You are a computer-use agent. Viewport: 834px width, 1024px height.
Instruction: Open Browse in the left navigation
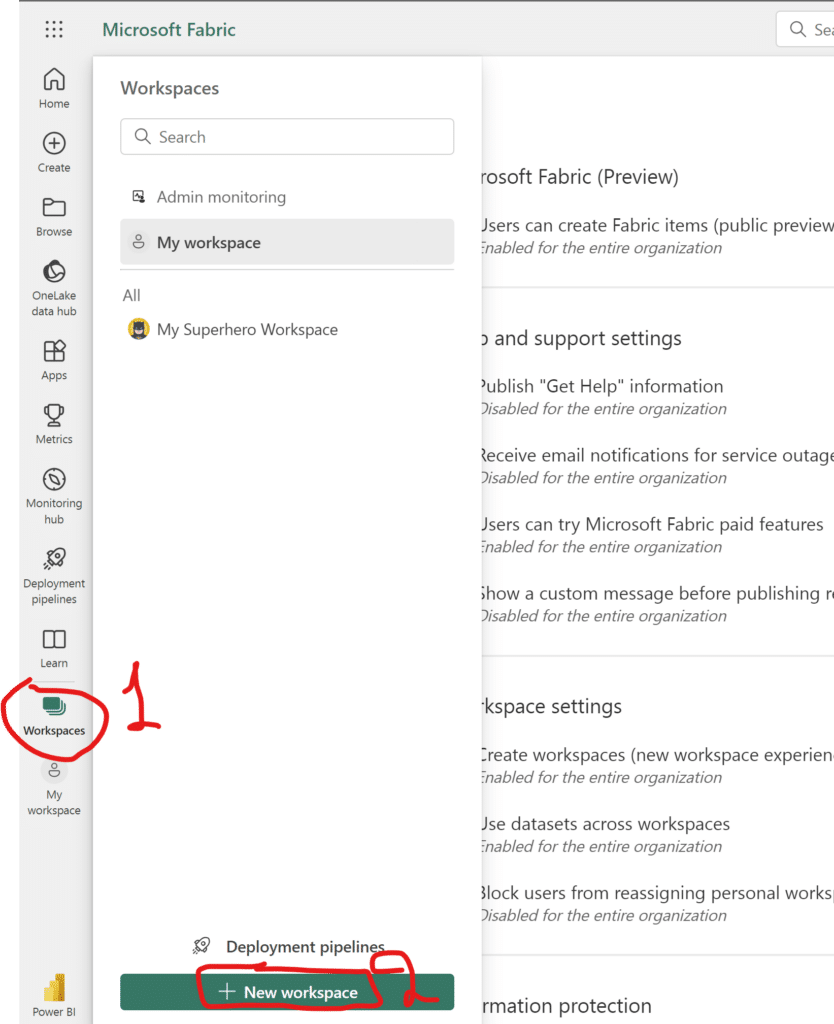(54, 216)
